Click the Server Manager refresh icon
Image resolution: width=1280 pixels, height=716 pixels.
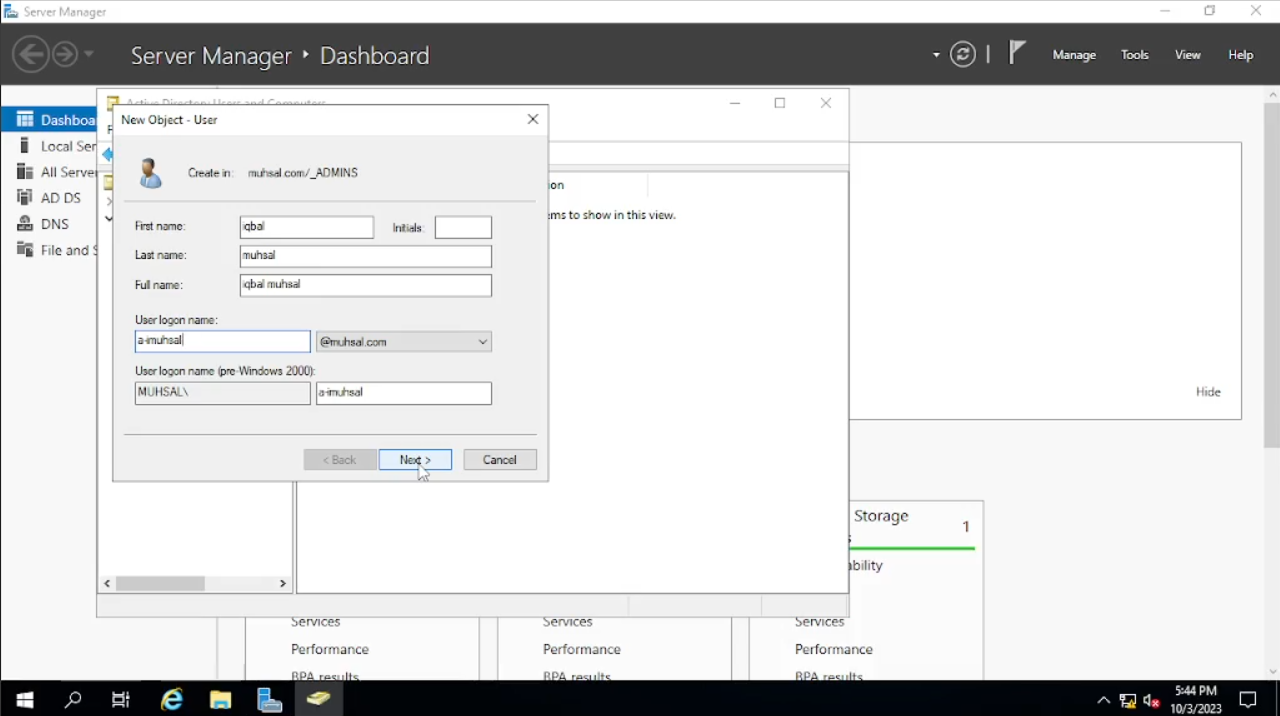(963, 55)
